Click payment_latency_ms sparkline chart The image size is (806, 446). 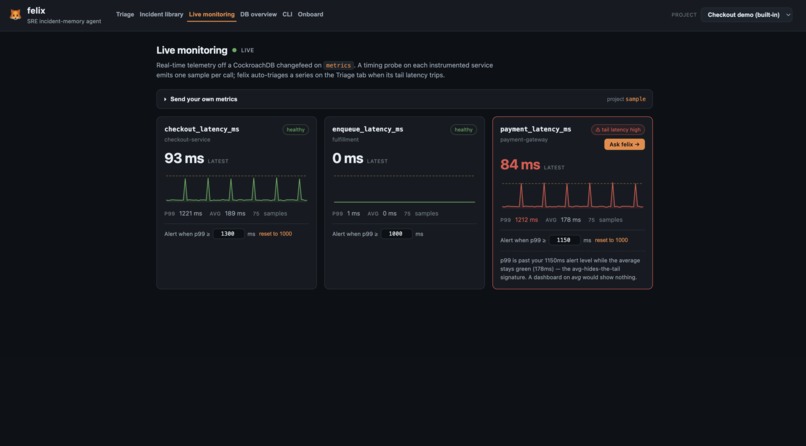[572, 195]
